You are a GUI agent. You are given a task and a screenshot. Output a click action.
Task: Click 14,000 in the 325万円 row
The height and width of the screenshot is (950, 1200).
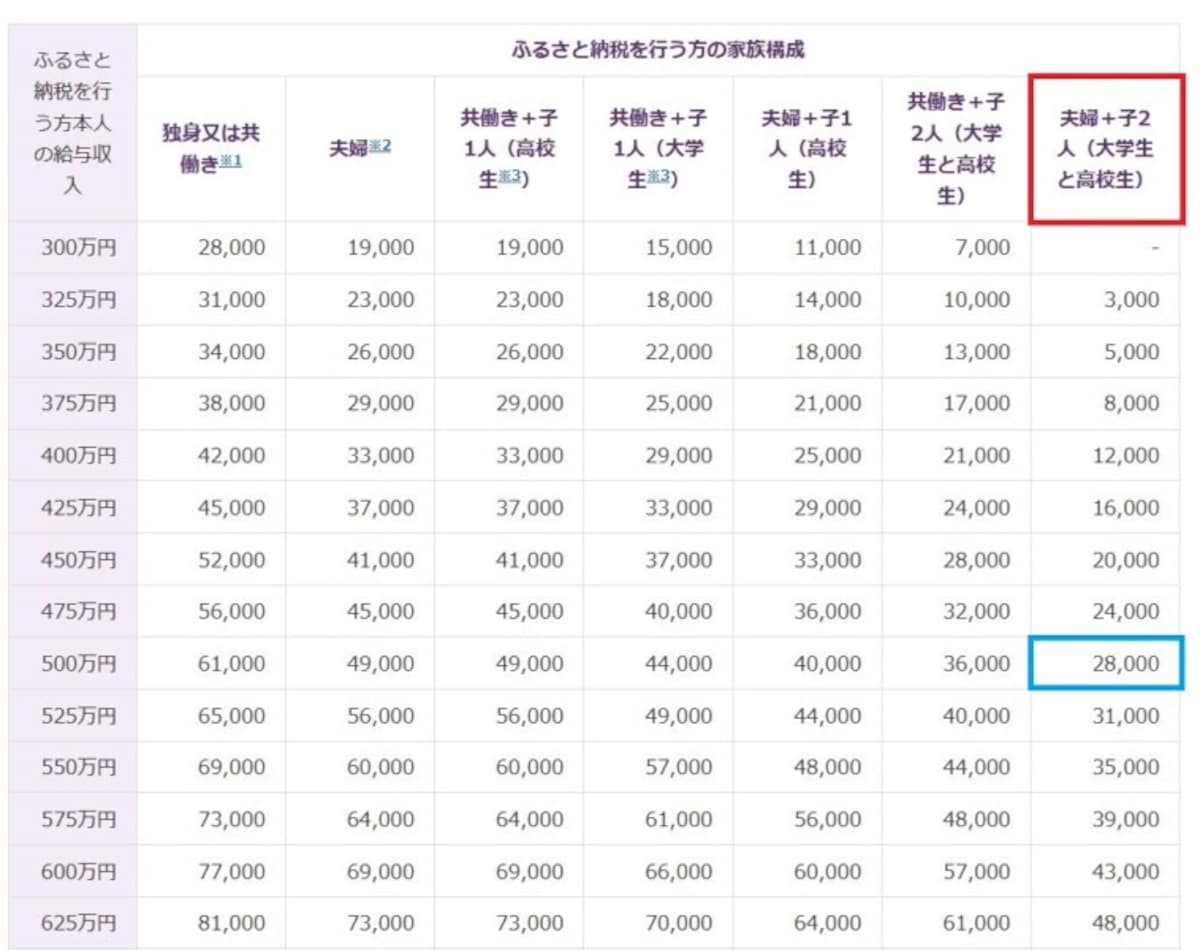[x=827, y=300]
